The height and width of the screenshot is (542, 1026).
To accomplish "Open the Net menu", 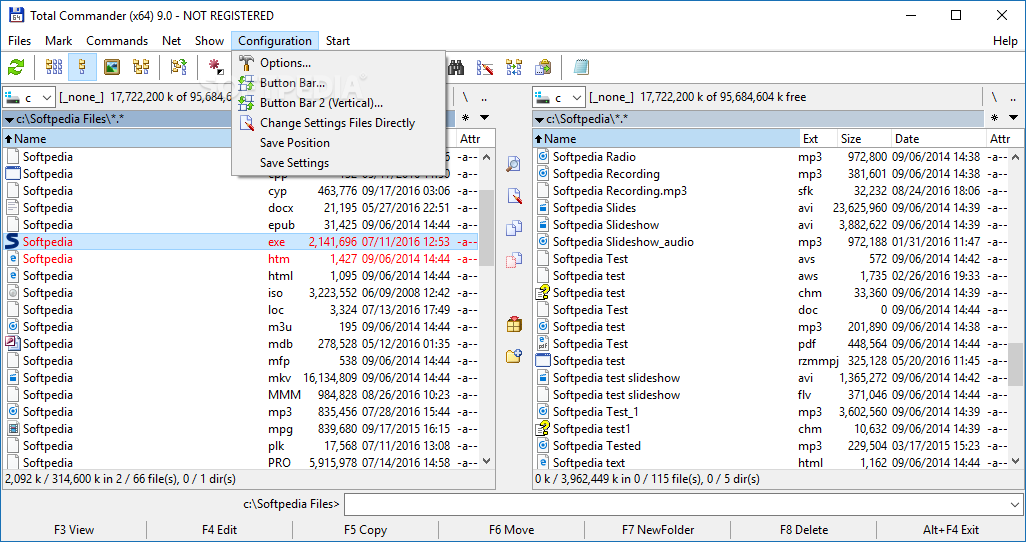I will pyautogui.click(x=171, y=41).
